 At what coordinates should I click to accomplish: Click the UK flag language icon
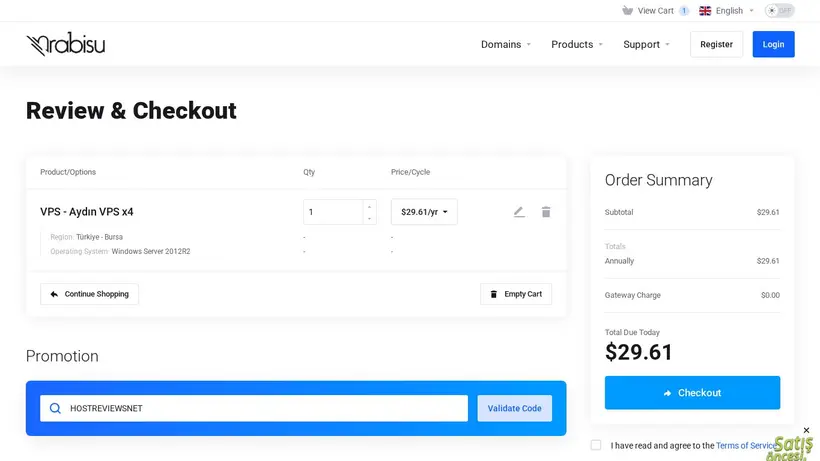(x=705, y=10)
